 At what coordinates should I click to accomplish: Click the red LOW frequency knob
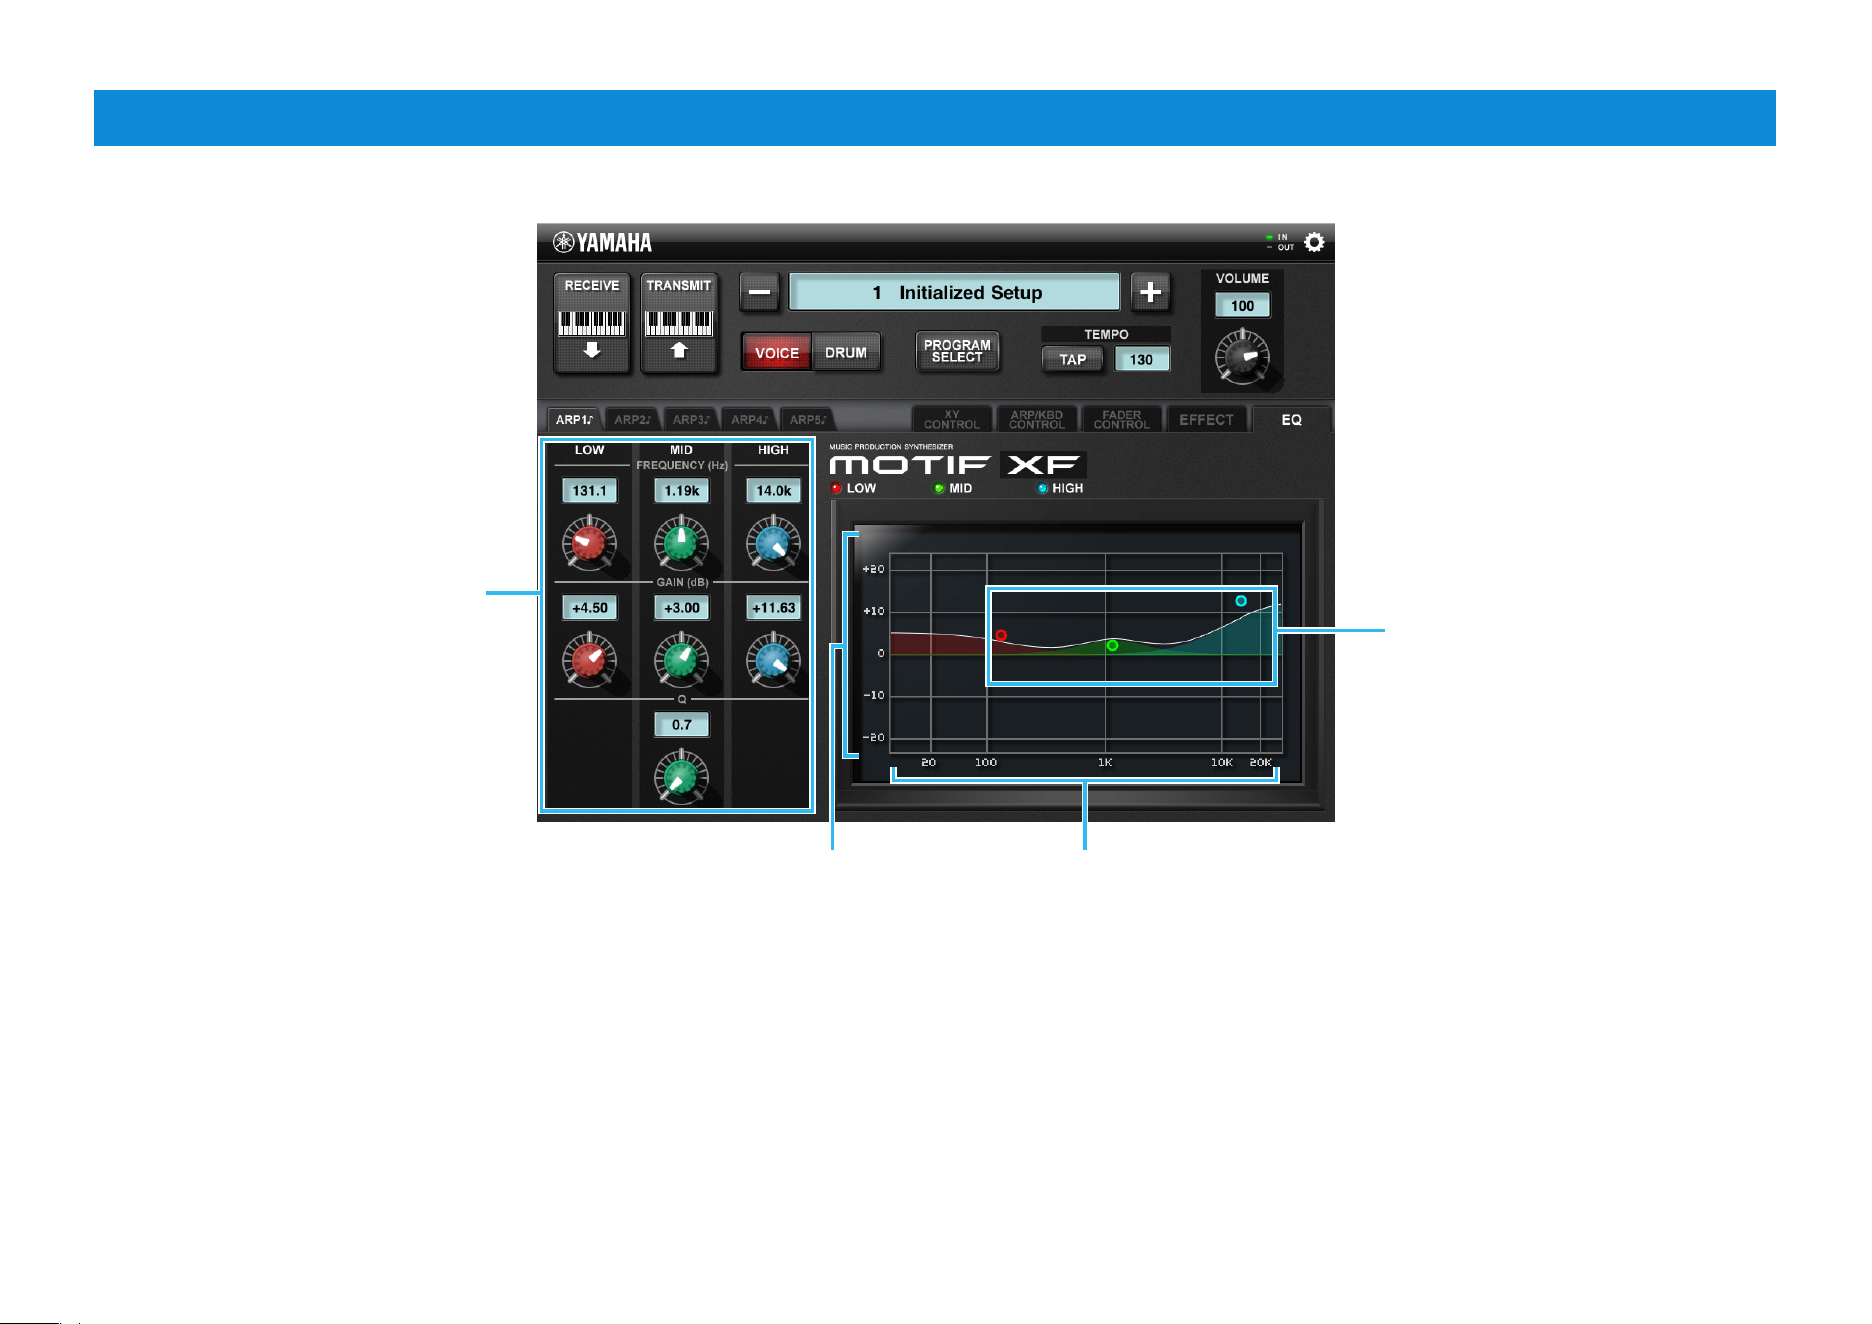[589, 543]
